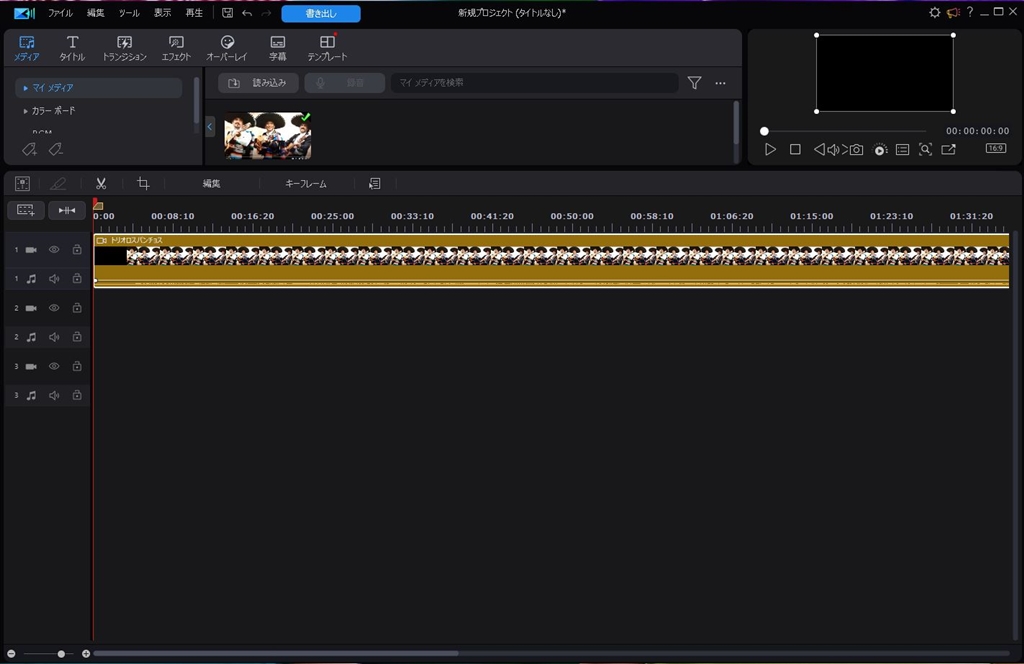Open the 16:9 aspect ratio dropdown
The image size is (1024, 664).
point(995,149)
